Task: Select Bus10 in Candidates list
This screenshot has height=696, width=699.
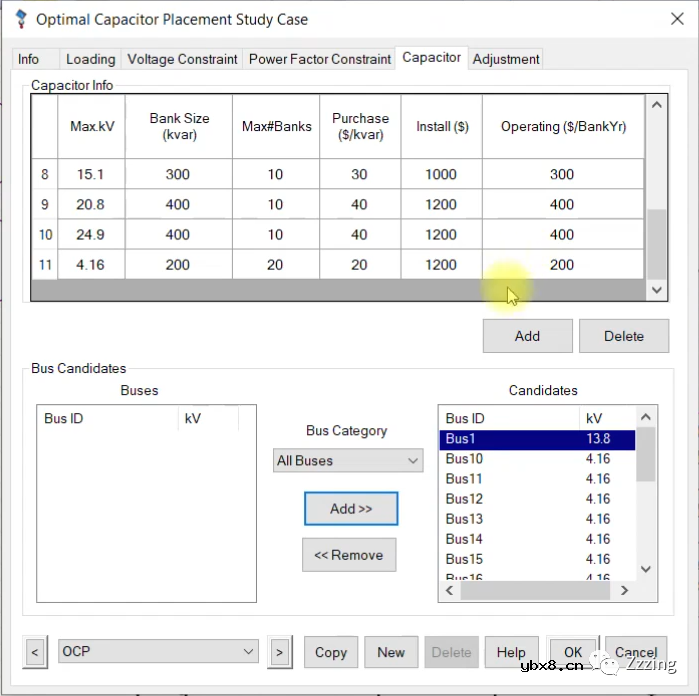Action: [x=464, y=459]
